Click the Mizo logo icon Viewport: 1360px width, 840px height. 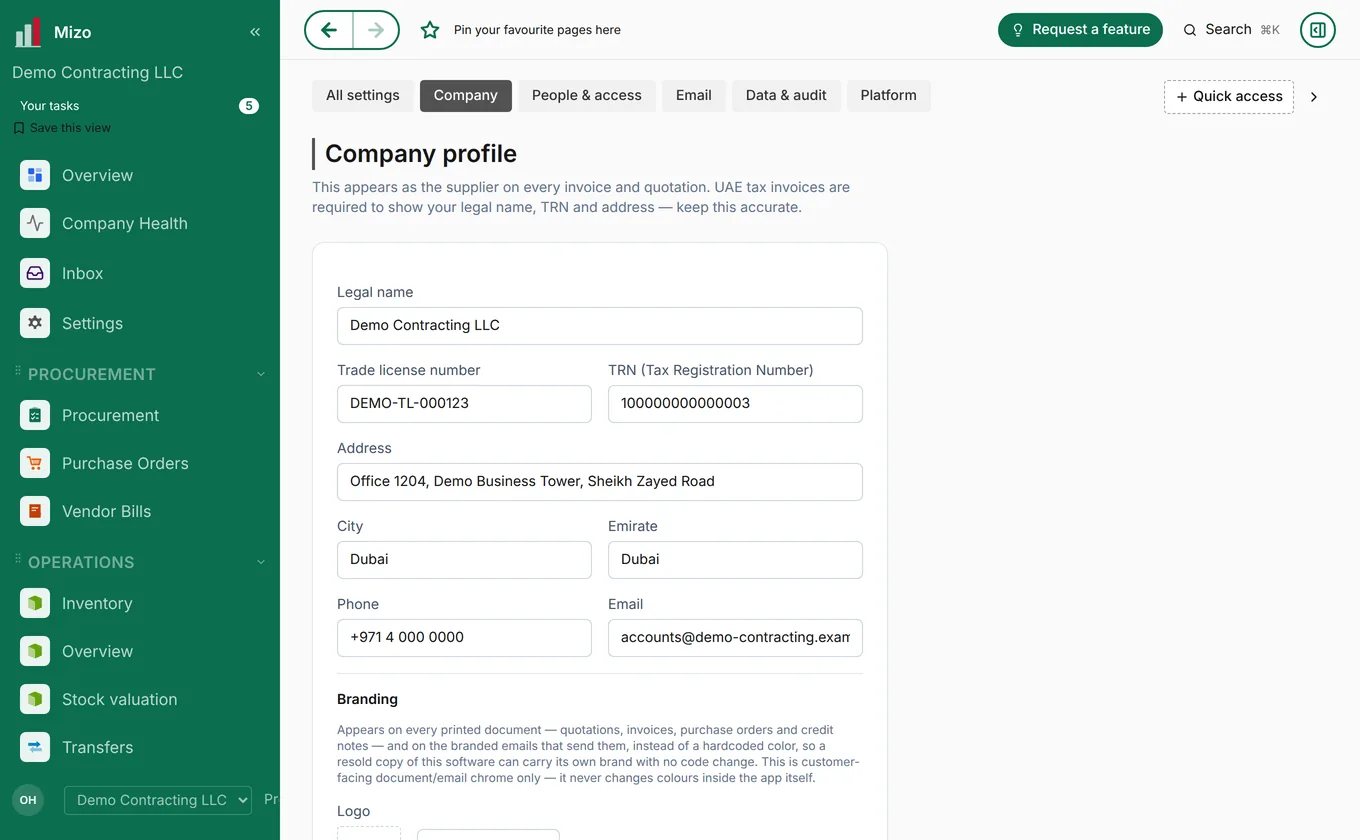point(28,32)
